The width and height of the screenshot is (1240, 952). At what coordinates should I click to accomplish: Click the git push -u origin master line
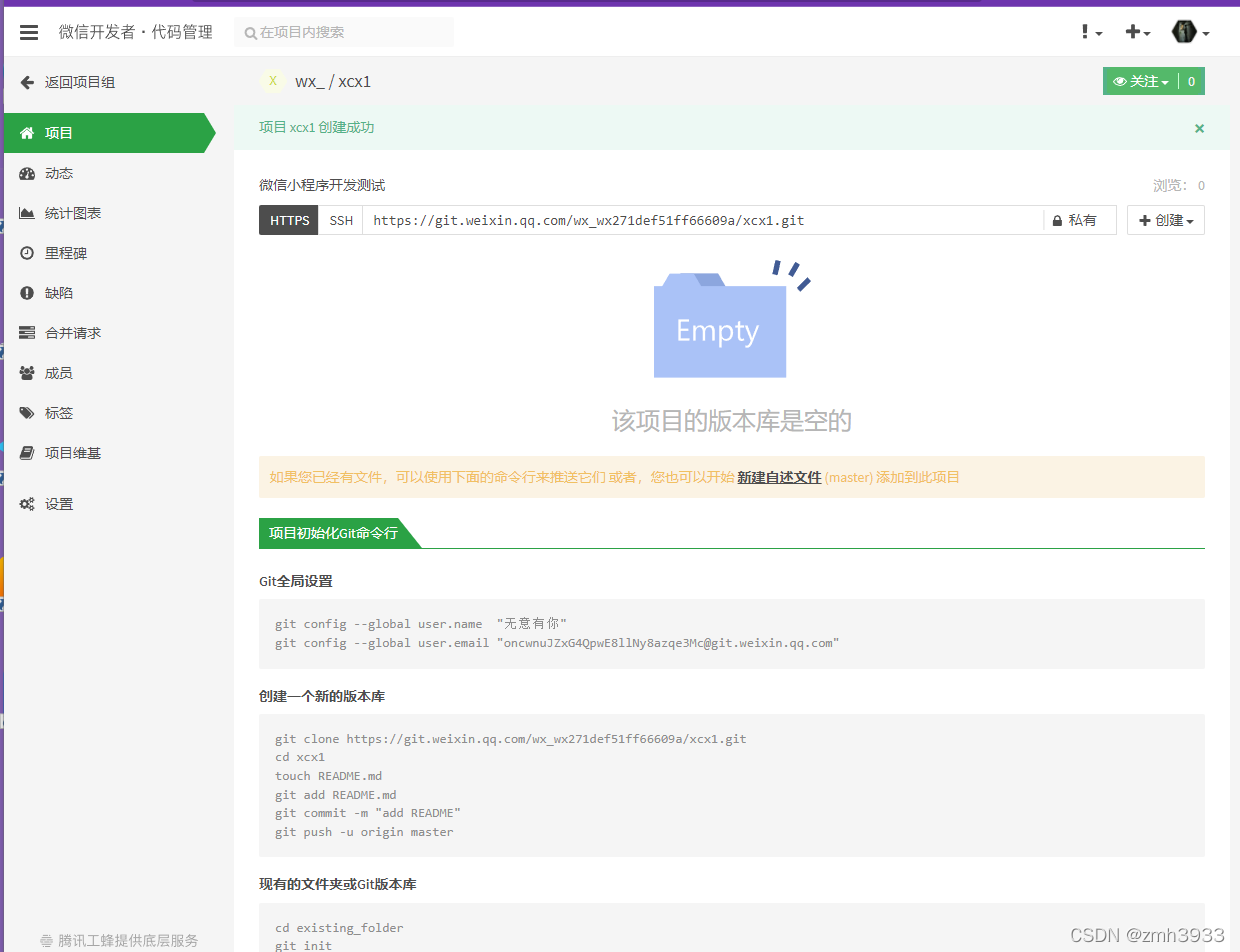tap(364, 832)
